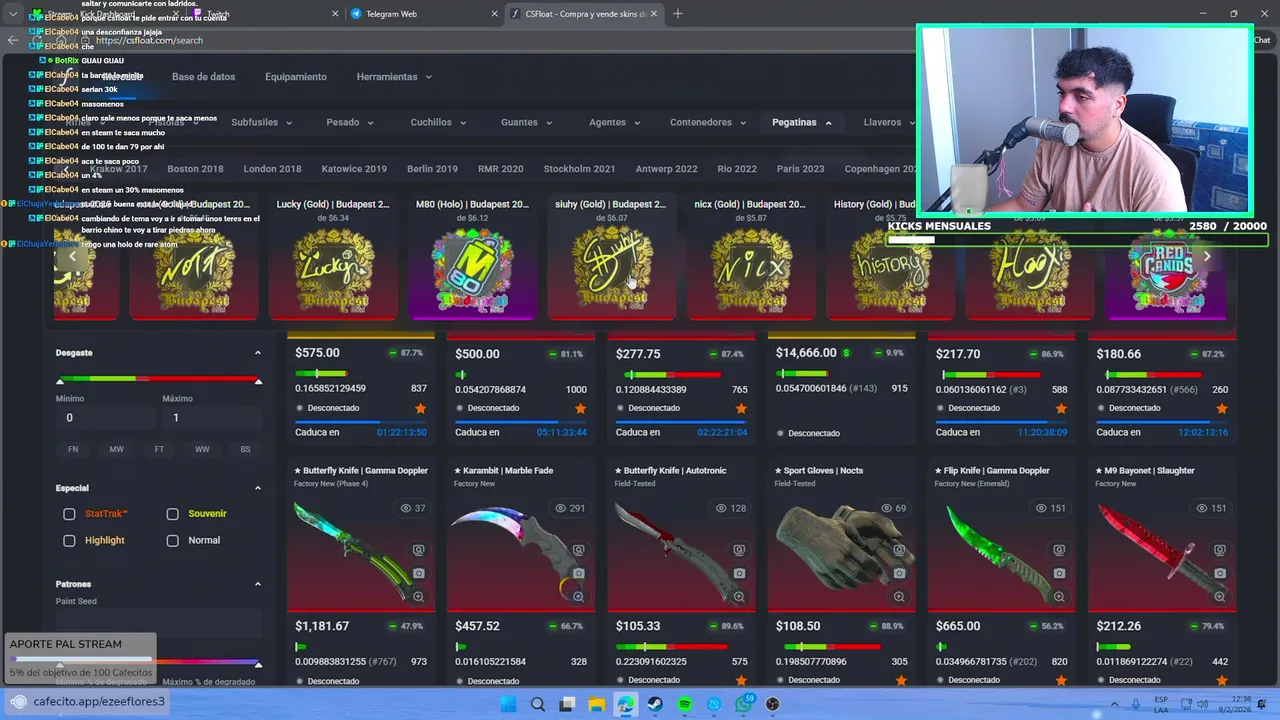The width and height of the screenshot is (1280, 720).
Task: Collapse the Patrones filter section
Action: 258,584
